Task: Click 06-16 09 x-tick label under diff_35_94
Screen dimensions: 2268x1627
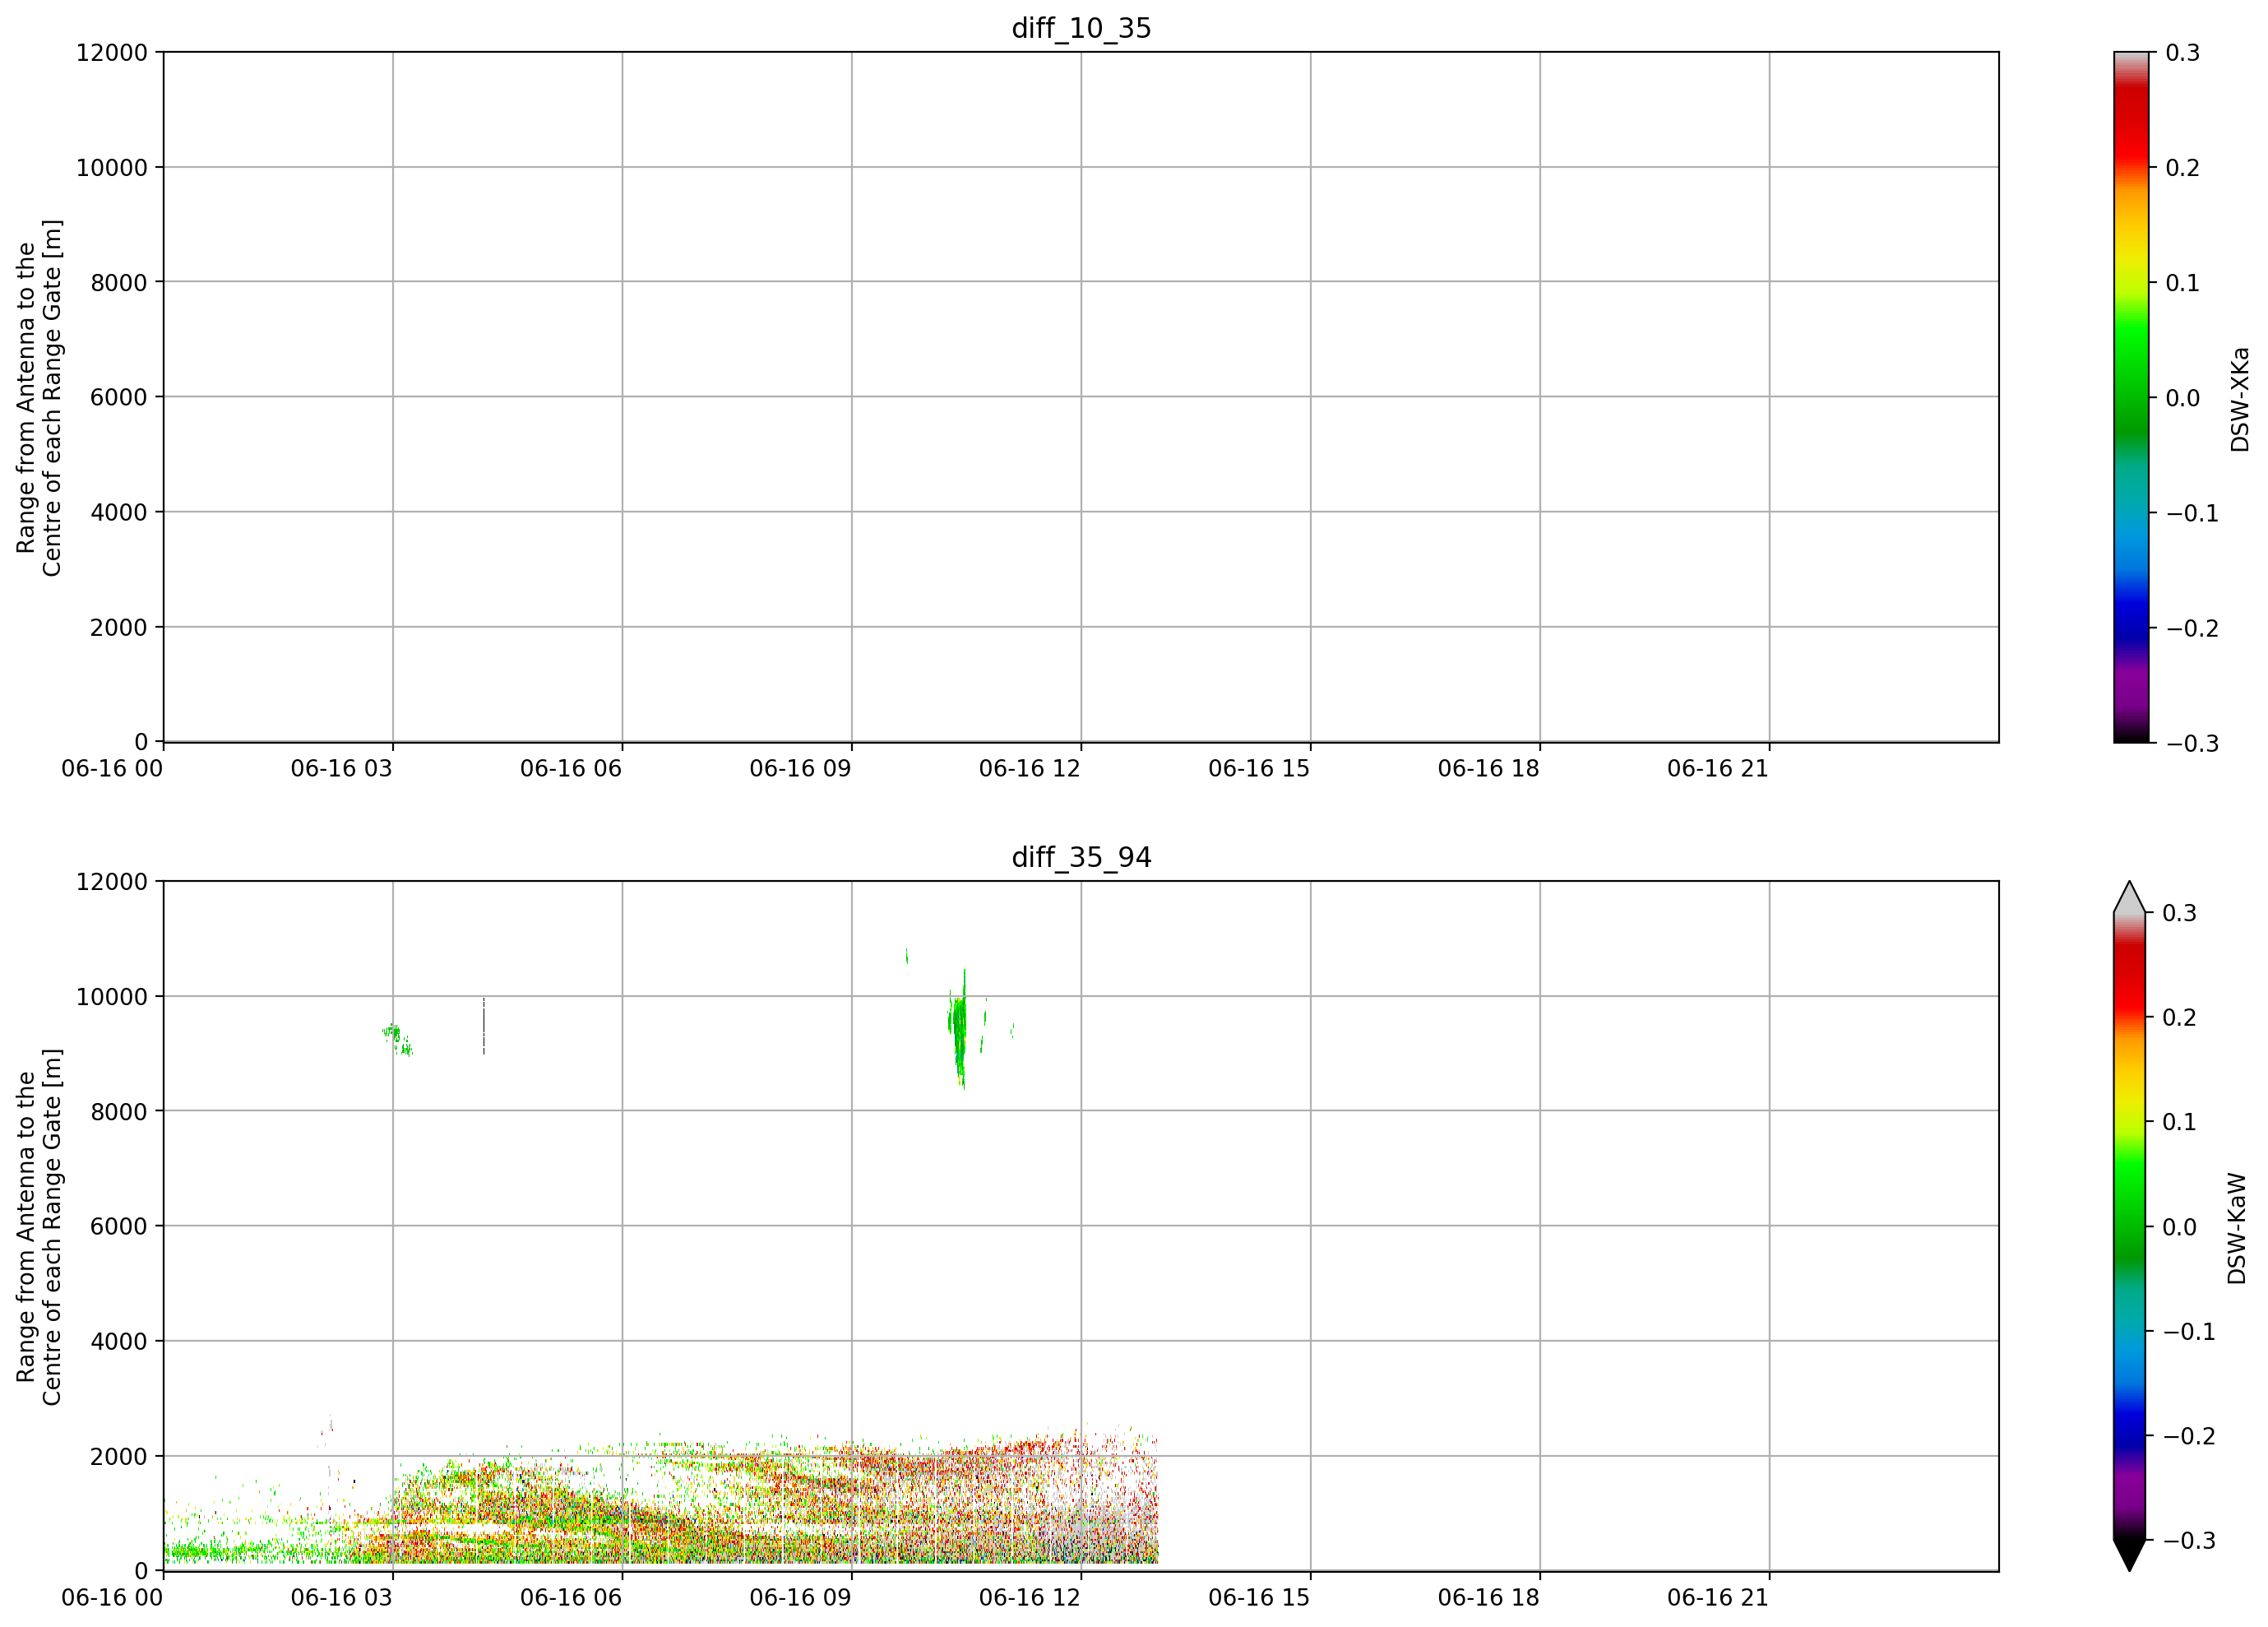Action: coord(800,1597)
